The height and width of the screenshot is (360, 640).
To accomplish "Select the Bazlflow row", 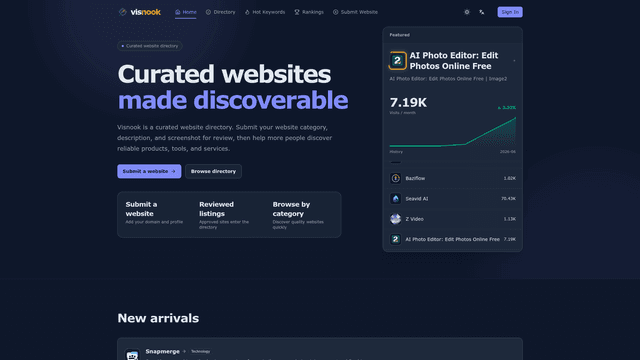I will (x=452, y=178).
